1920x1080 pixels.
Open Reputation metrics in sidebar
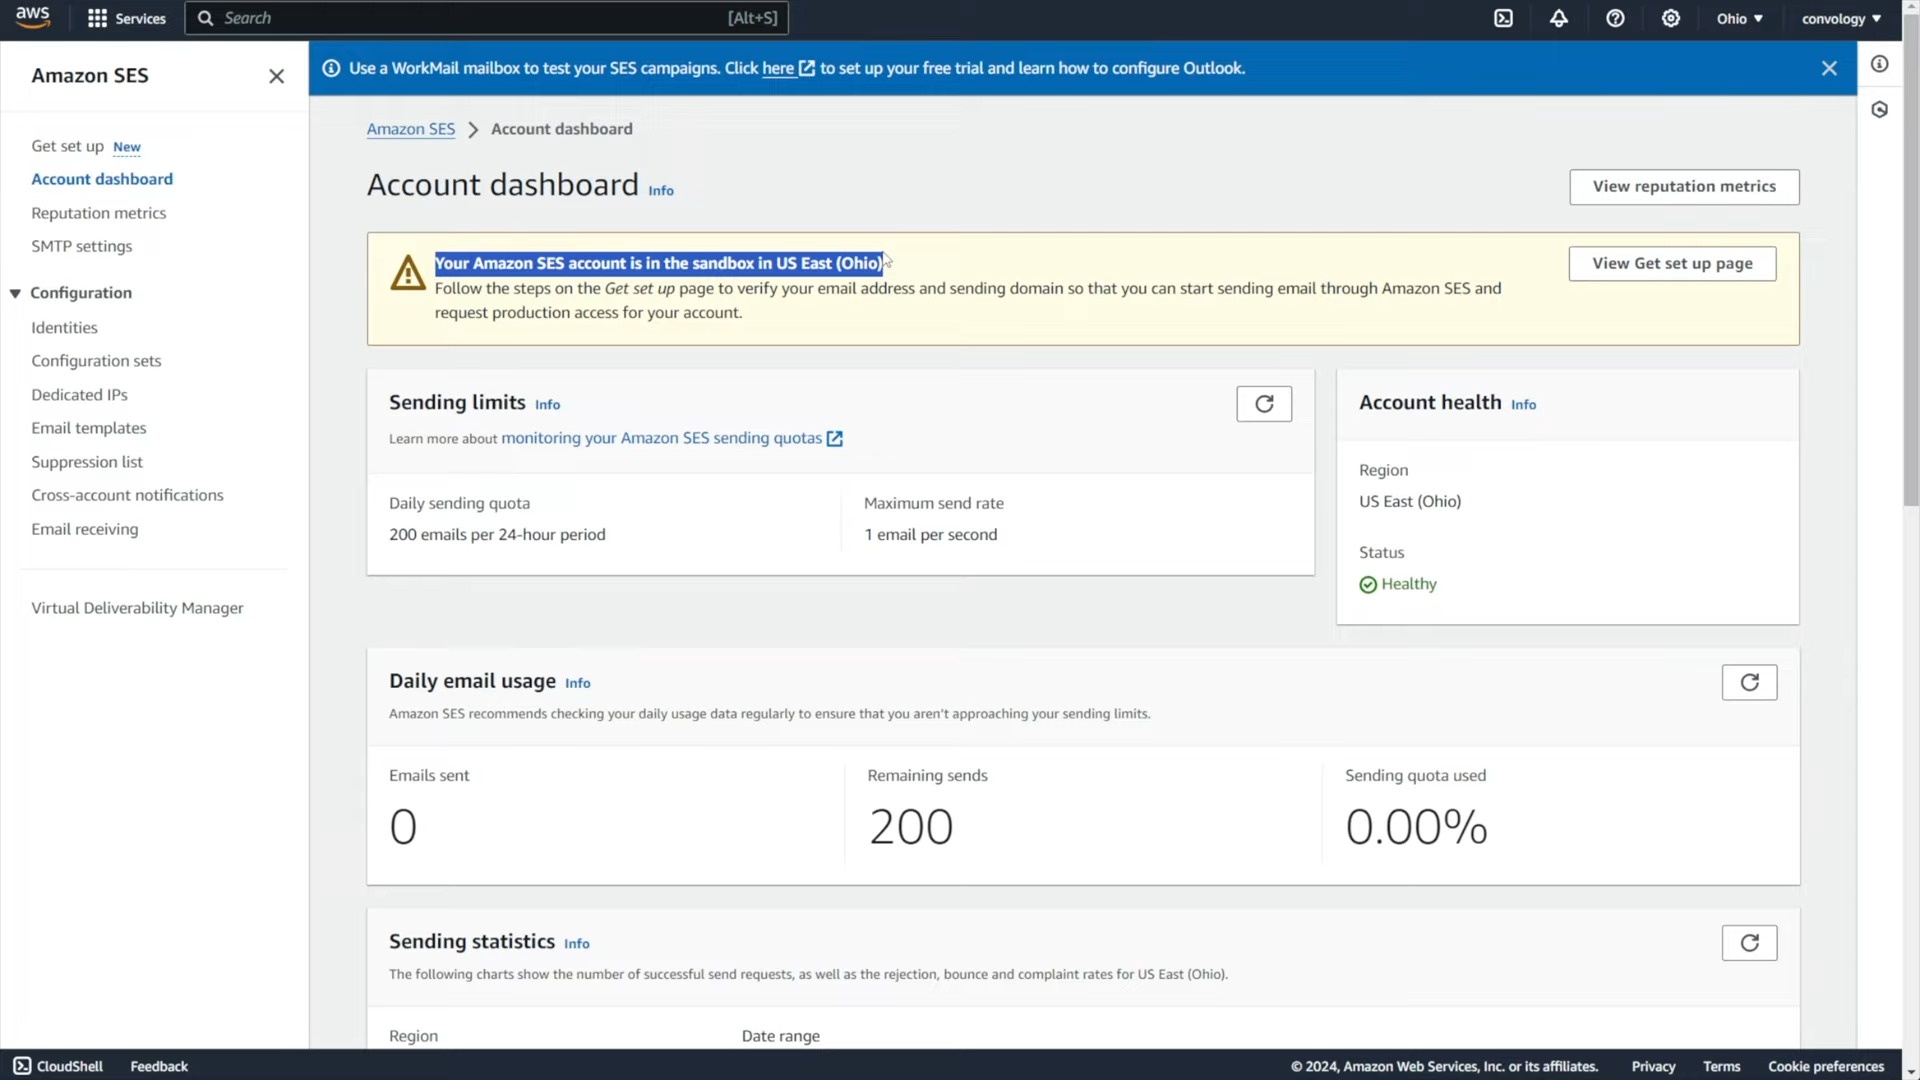coord(98,213)
